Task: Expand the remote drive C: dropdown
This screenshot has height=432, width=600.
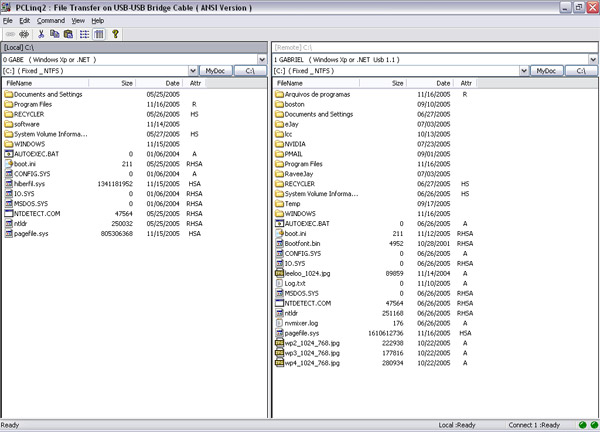Action: 522,71
